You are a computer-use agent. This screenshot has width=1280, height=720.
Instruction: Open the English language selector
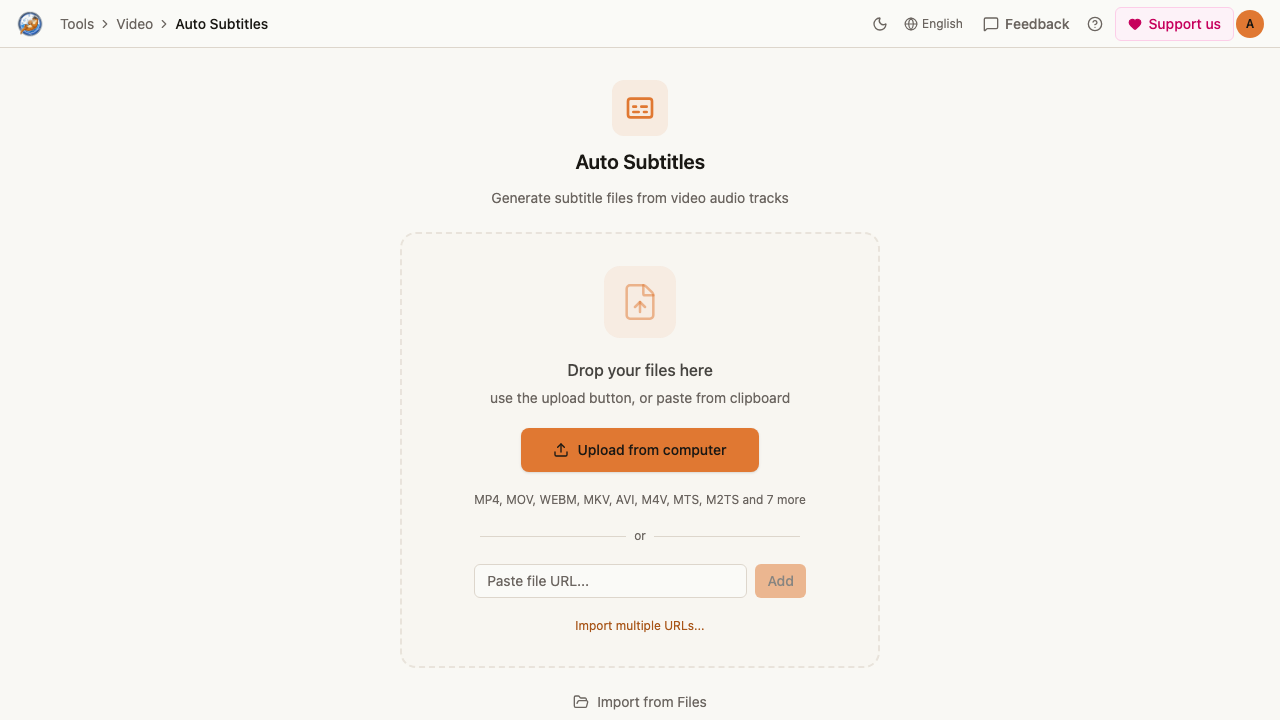point(933,24)
